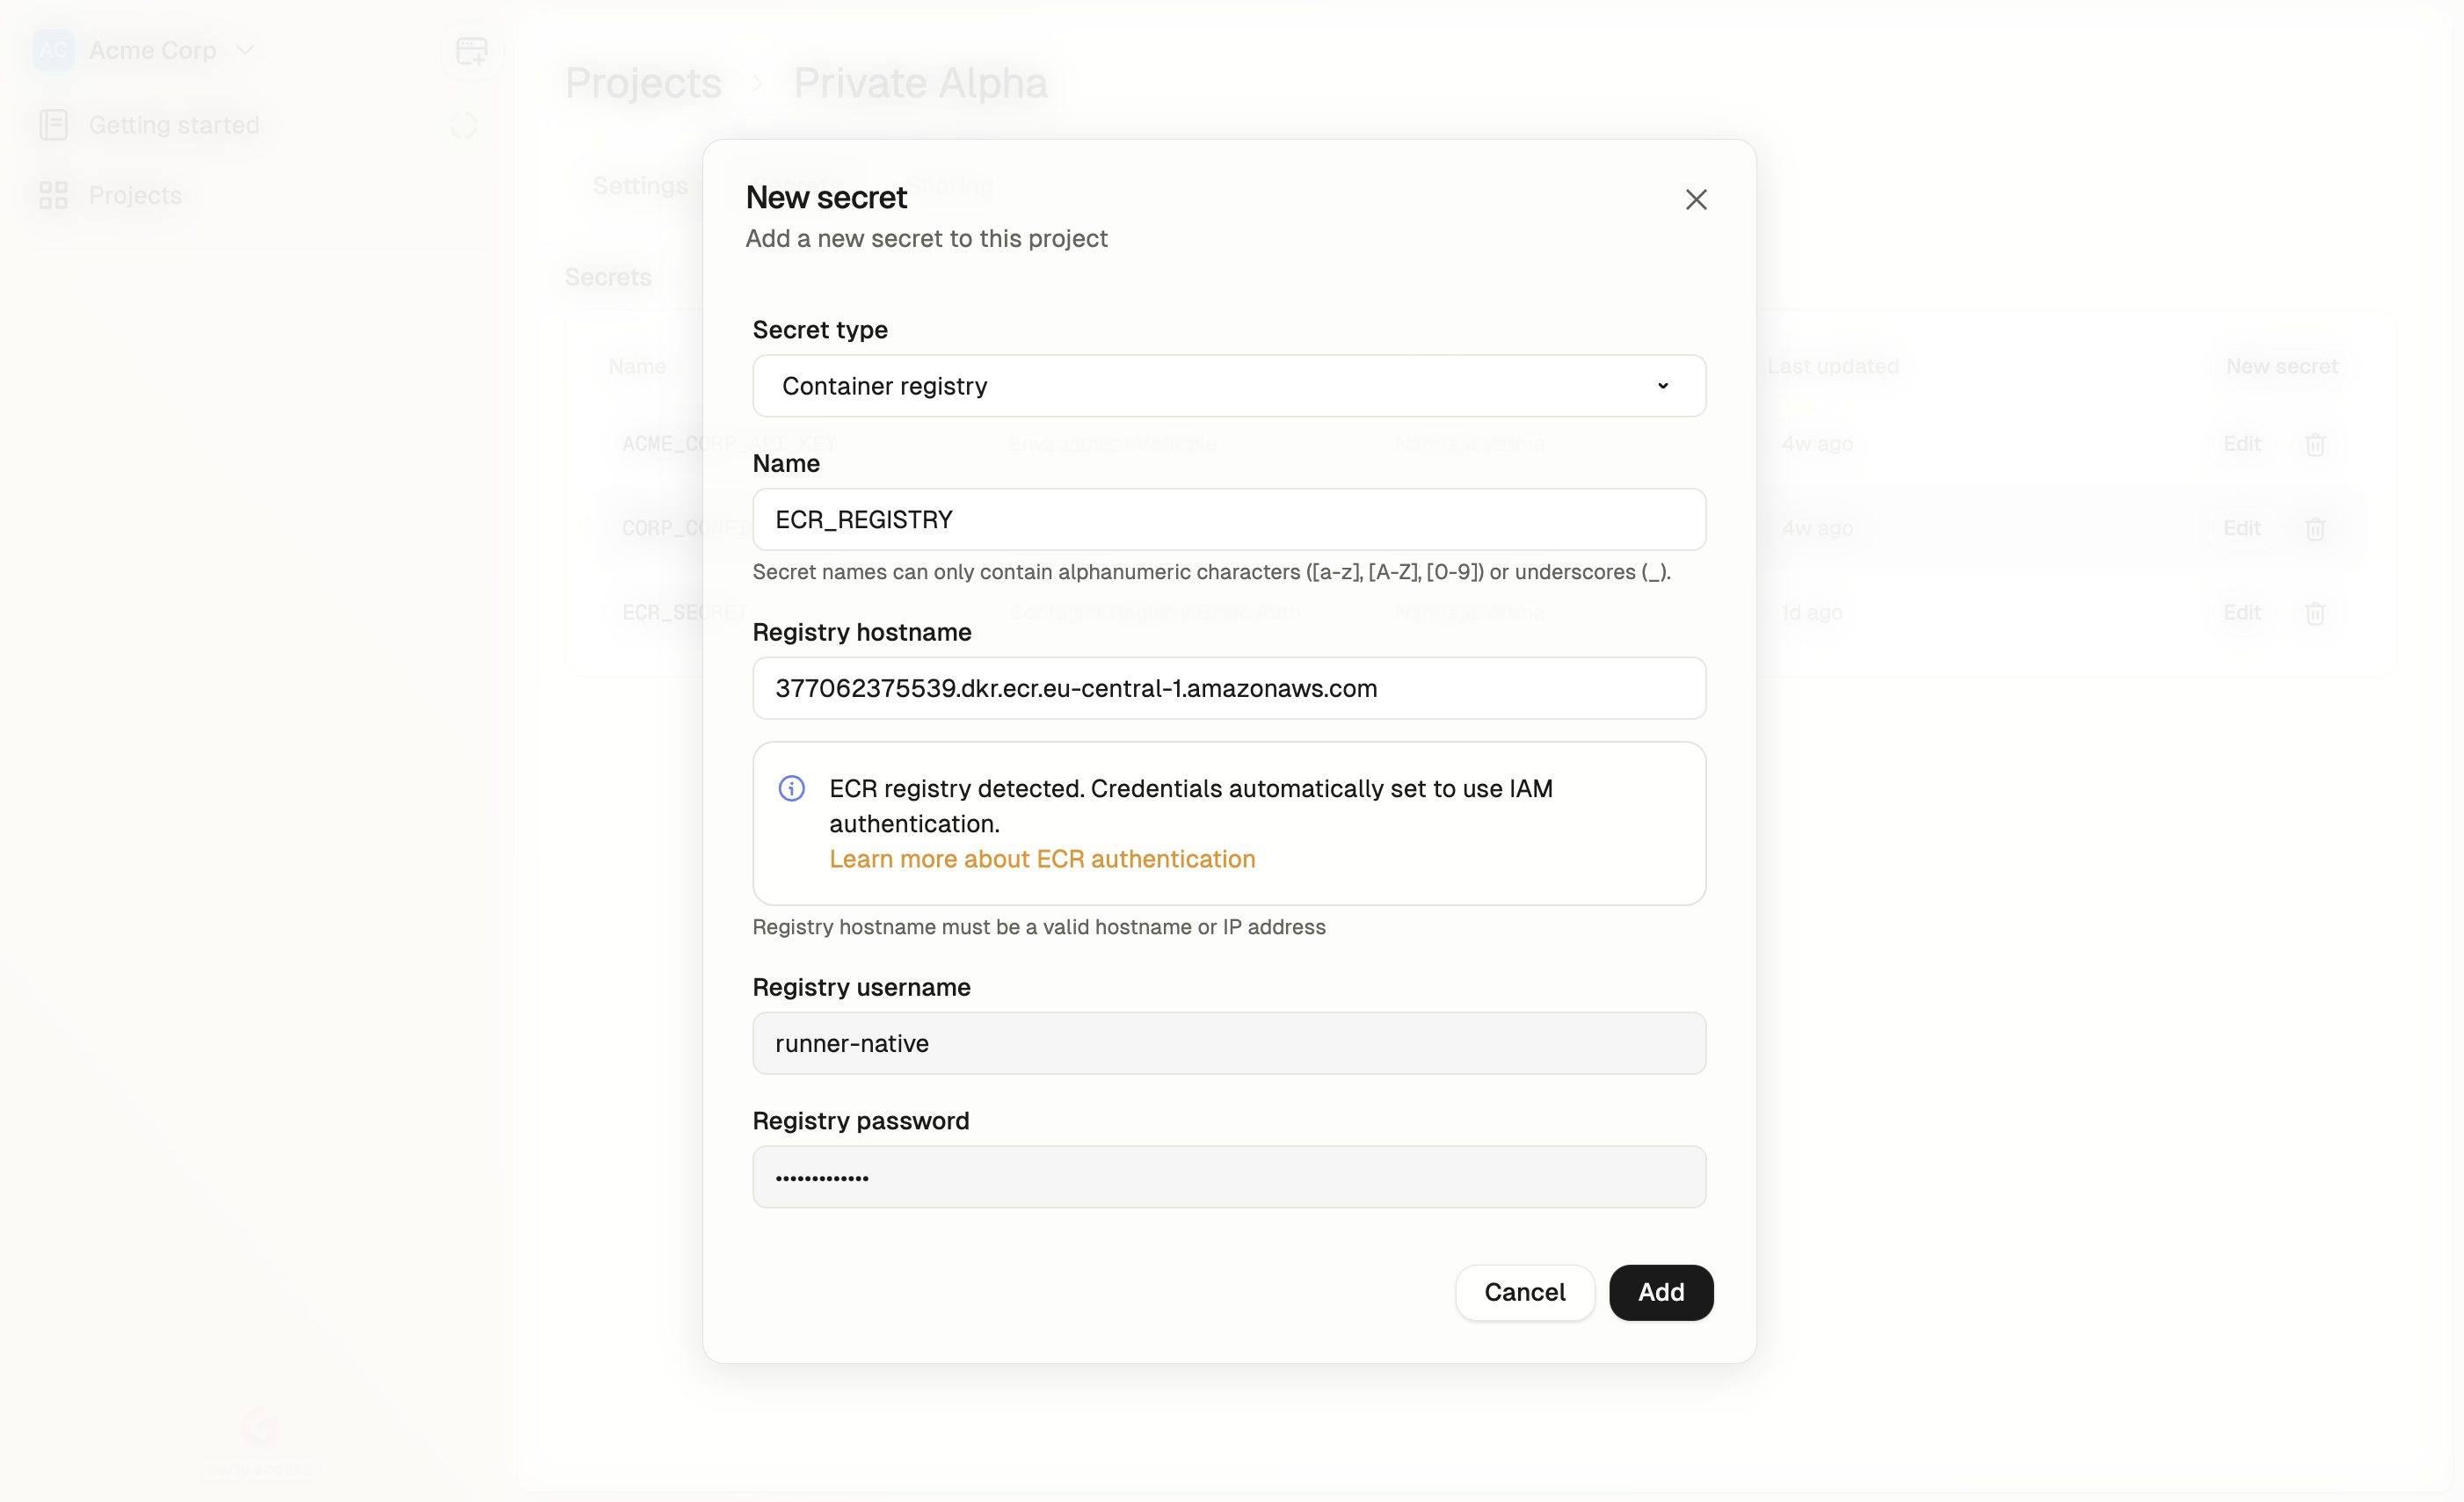The height and width of the screenshot is (1502, 2464).
Task: Cancel the new secret dialog
Action: coord(1524,1293)
